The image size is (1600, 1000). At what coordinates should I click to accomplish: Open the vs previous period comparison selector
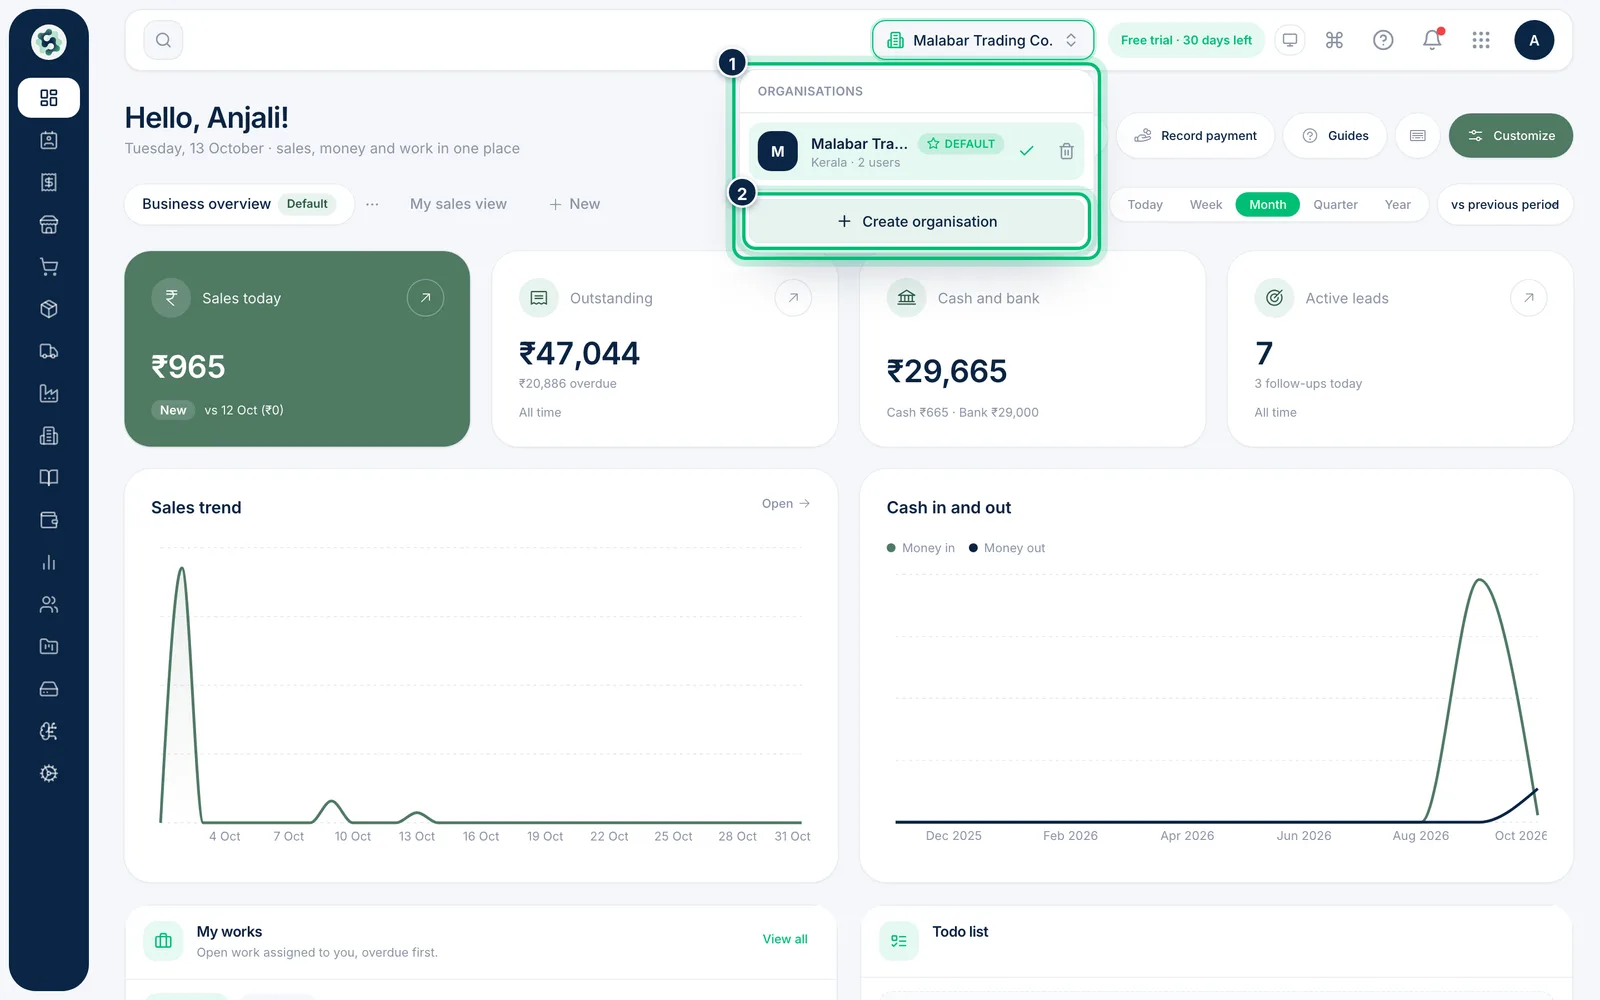[1504, 204]
